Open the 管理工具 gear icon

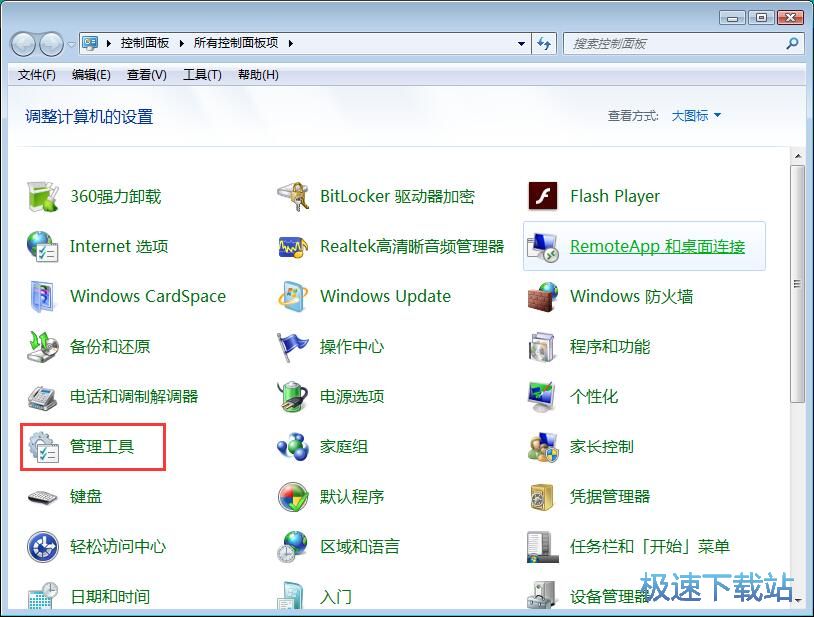pyautogui.click(x=43, y=447)
